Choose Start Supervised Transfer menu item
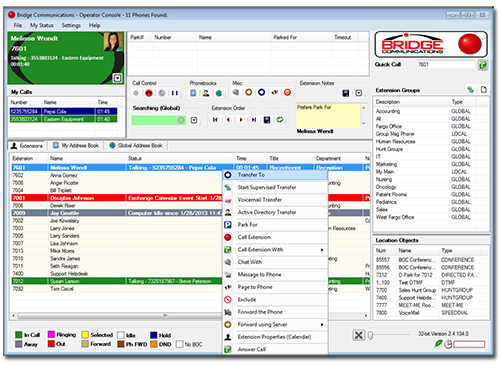The height and width of the screenshot is (365, 500). coord(275,188)
